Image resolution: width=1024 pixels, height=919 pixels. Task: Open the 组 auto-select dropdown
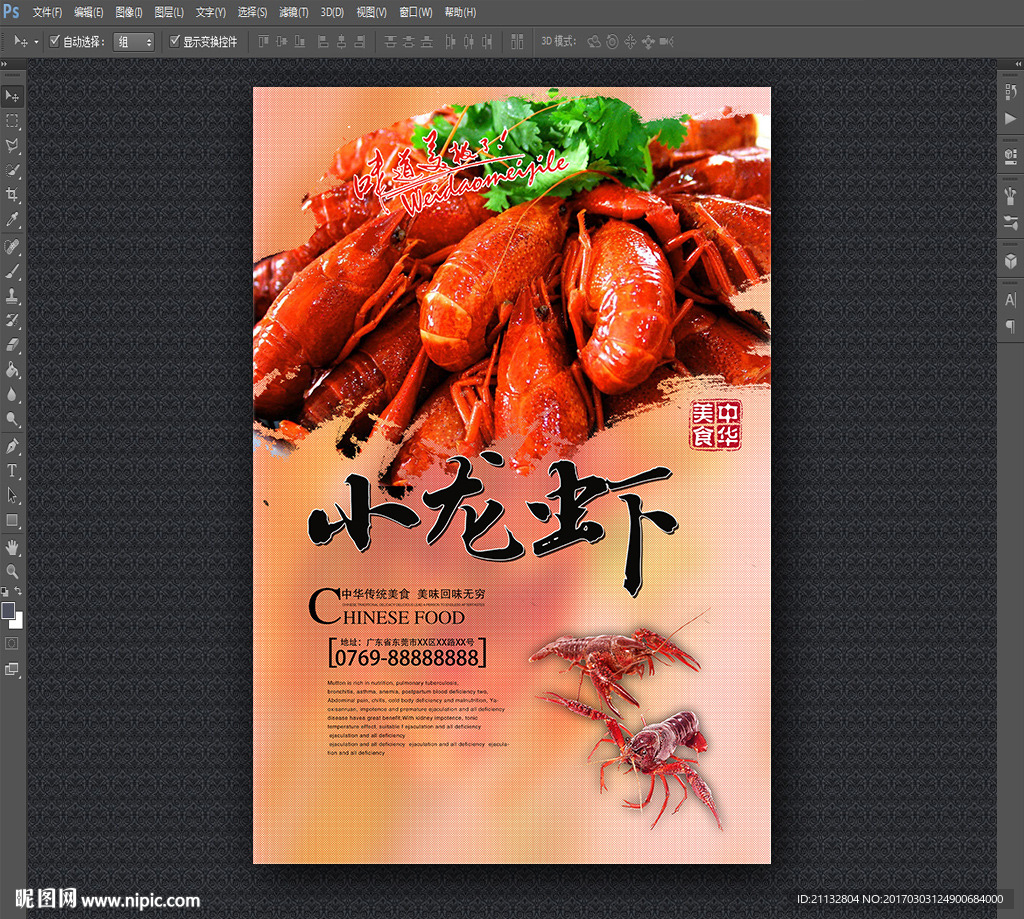point(134,42)
